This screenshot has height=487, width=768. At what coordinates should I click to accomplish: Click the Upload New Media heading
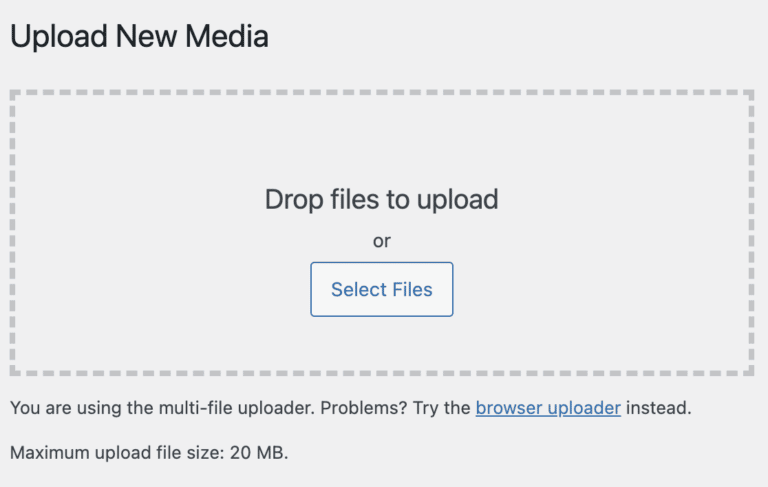(x=139, y=37)
